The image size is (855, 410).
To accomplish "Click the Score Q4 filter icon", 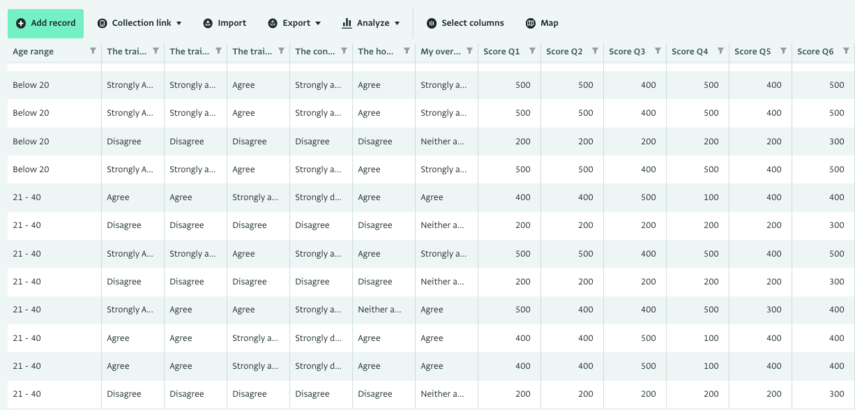I will pos(720,51).
